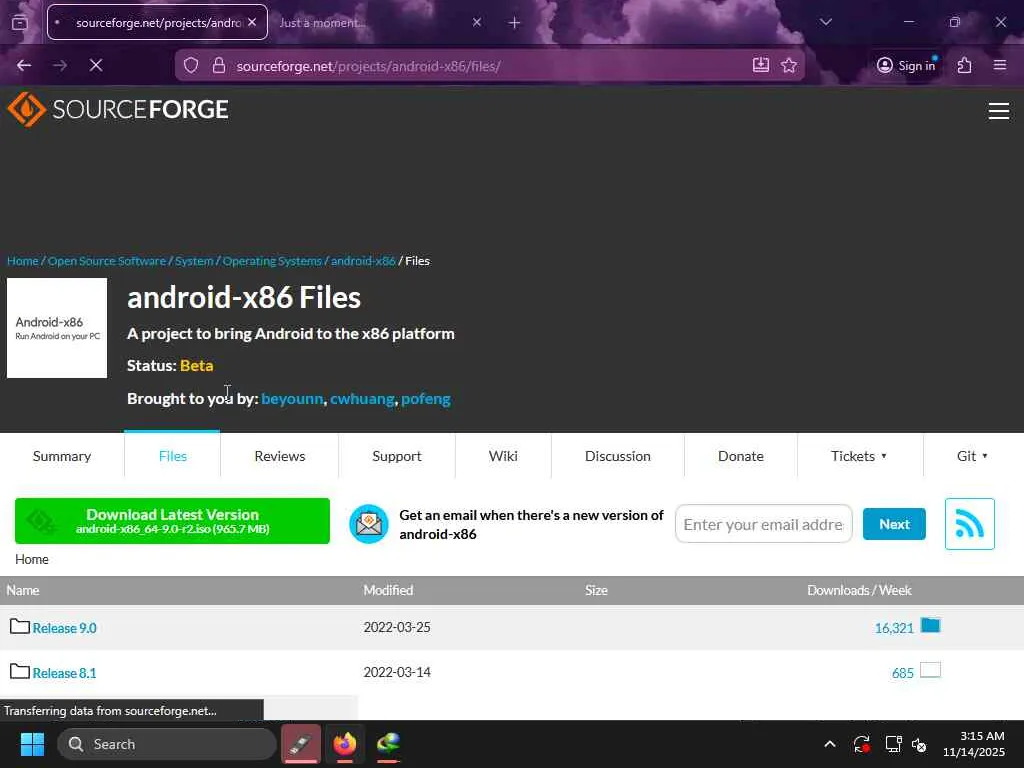1024x768 pixels.
Task: Open Firefox from the taskbar
Action: point(344,744)
